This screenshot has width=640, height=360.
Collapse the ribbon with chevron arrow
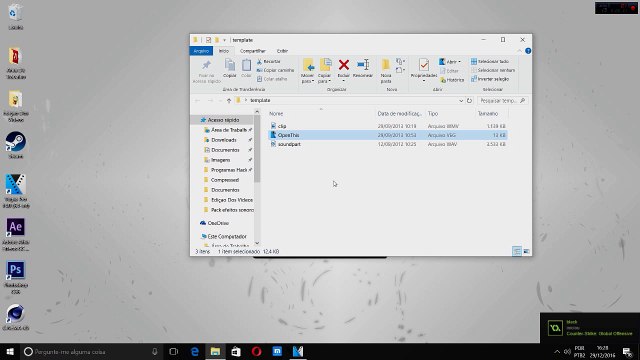[x=519, y=51]
